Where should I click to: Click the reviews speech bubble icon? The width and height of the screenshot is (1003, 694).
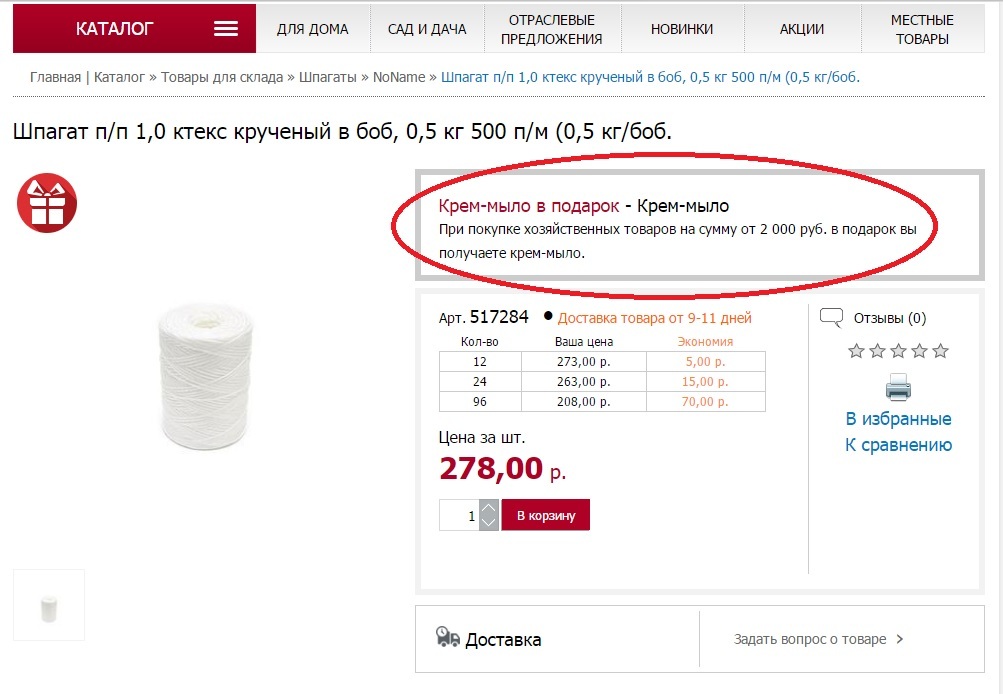pos(831,318)
